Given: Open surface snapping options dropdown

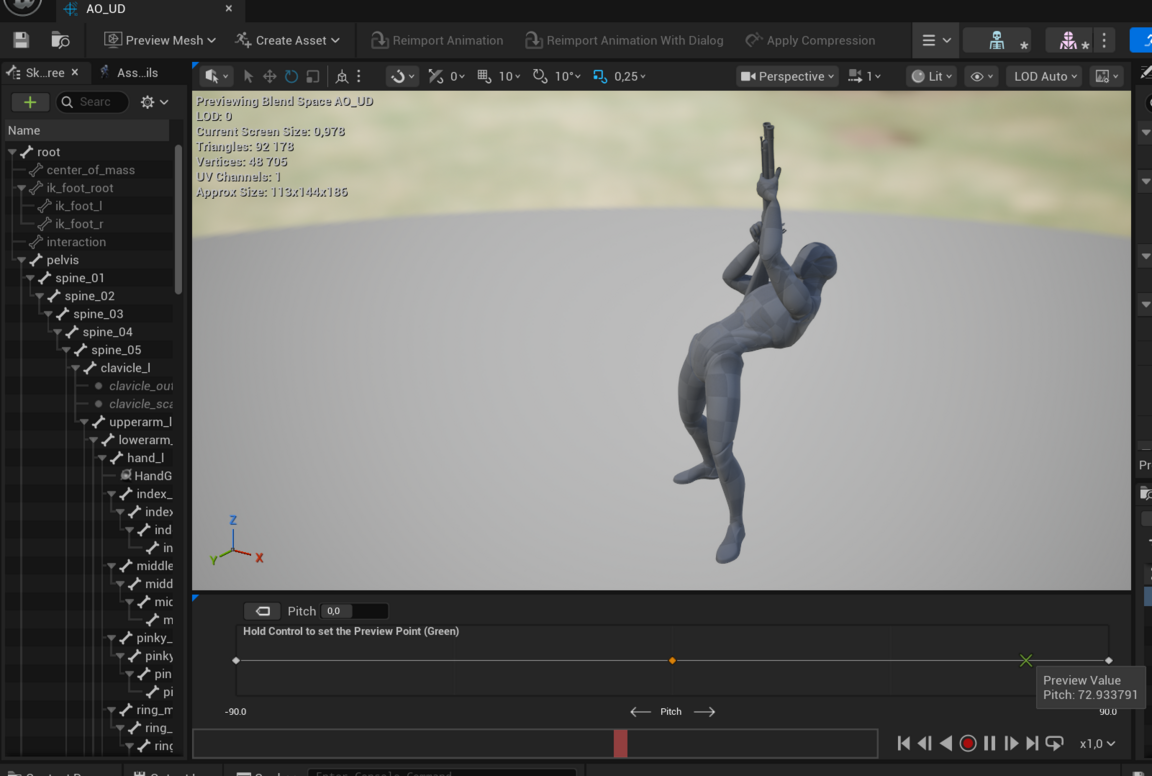Looking at the screenshot, I should (402, 76).
